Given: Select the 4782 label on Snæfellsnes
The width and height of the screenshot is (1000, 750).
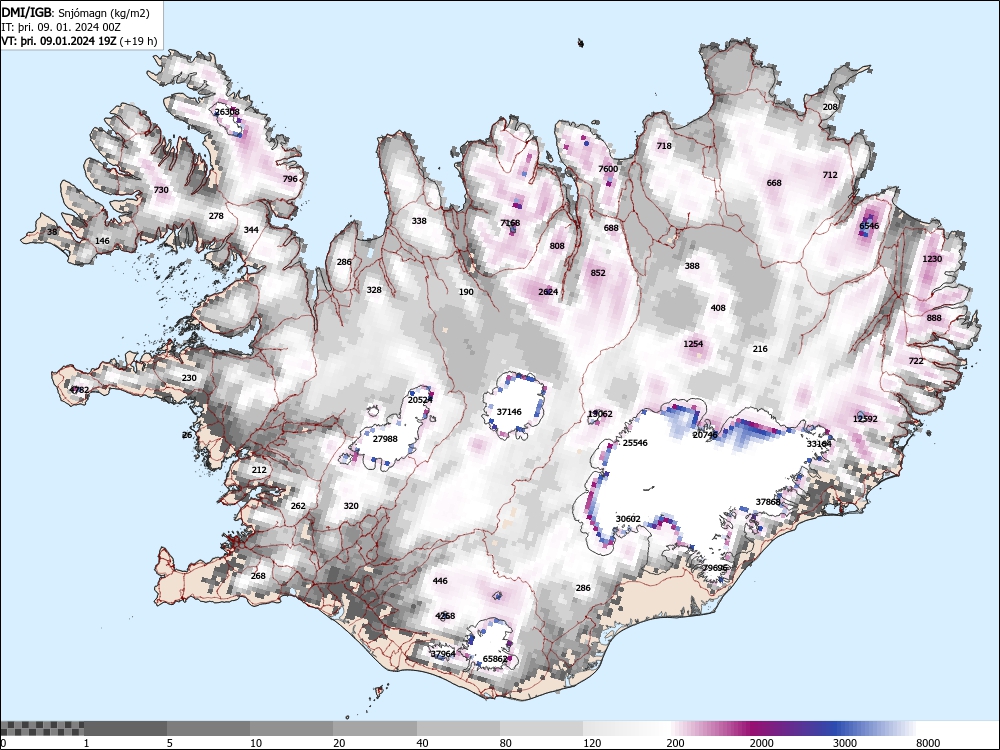Looking at the screenshot, I should coord(79,389).
